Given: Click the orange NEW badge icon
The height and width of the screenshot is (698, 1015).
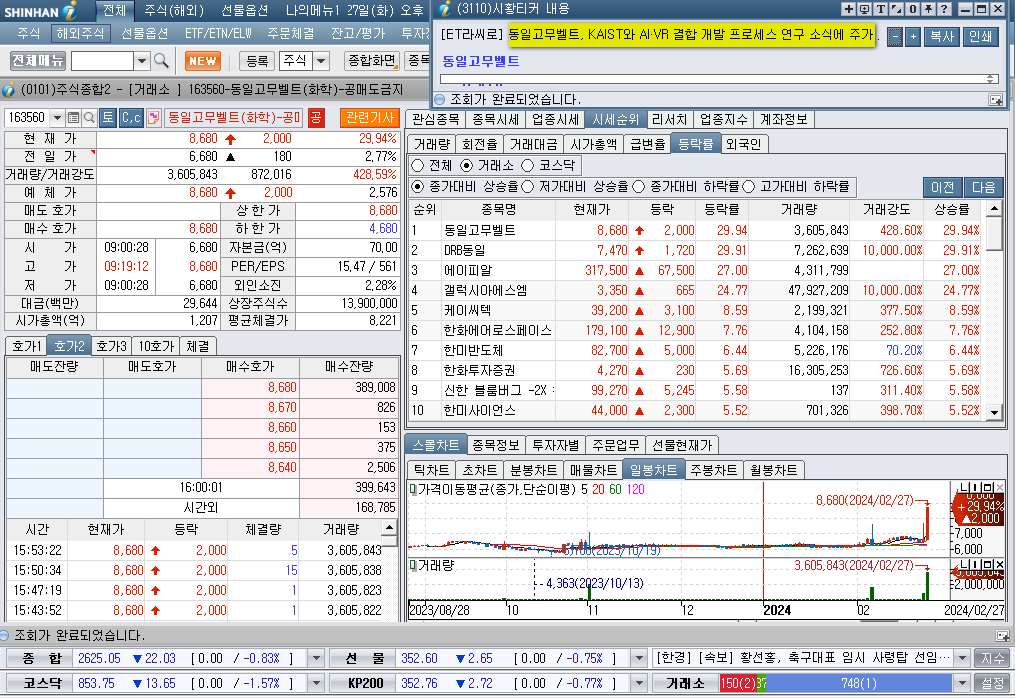Looking at the screenshot, I should 203,61.
